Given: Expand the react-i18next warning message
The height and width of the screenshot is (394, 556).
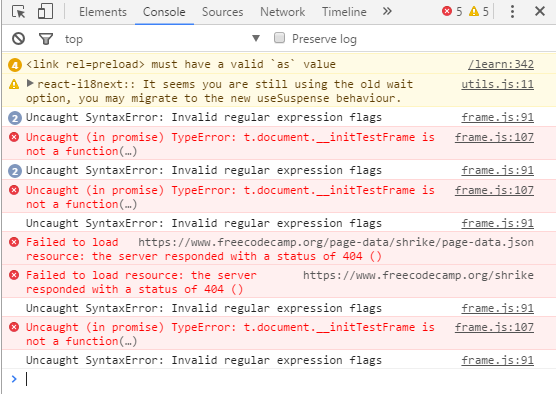Looking at the screenshot, I should 30,84.
